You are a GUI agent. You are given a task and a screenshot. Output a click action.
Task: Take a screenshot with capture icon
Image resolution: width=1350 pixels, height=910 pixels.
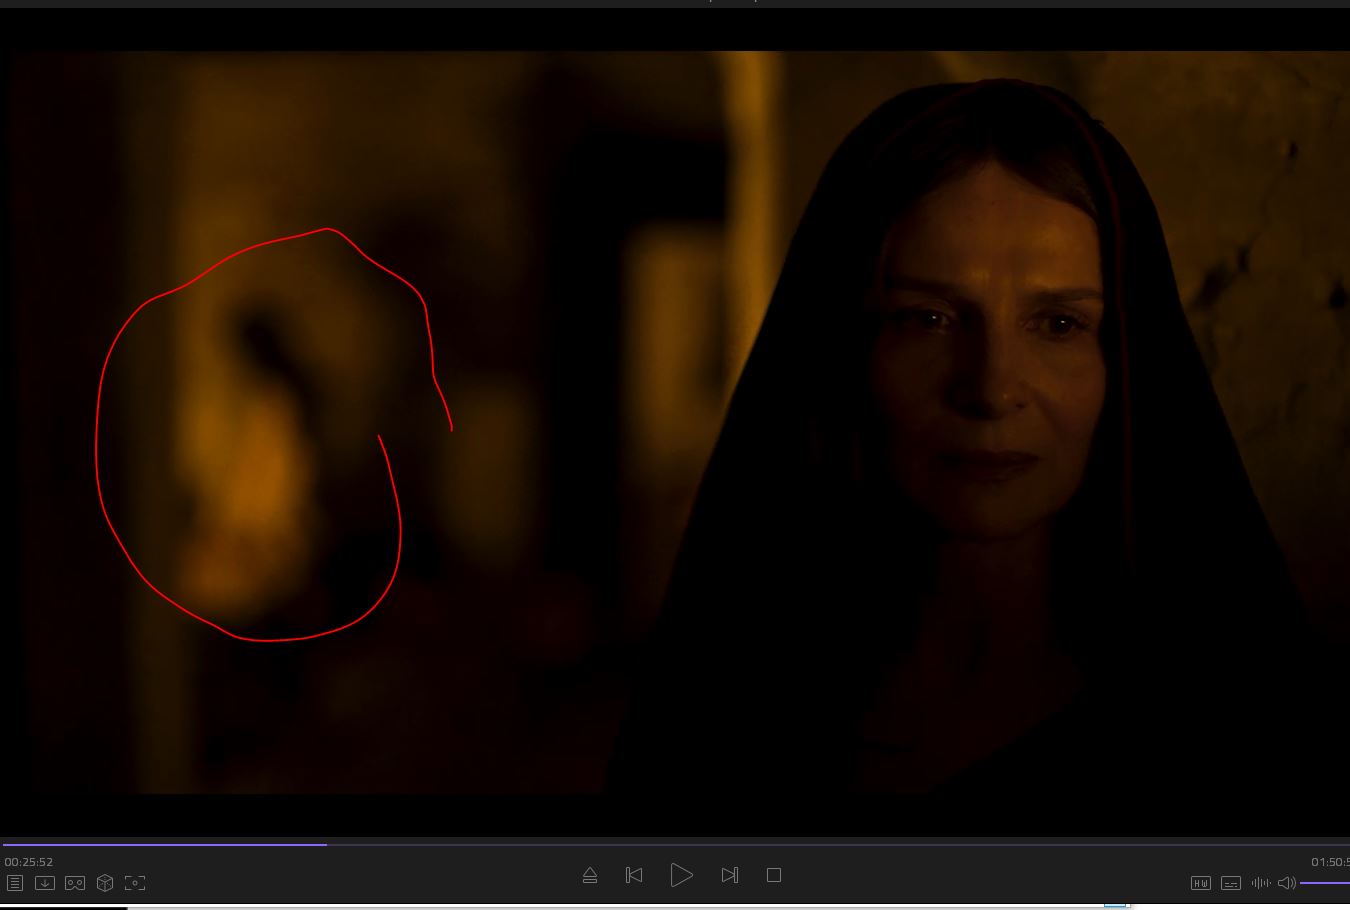(x=135, y=883)
